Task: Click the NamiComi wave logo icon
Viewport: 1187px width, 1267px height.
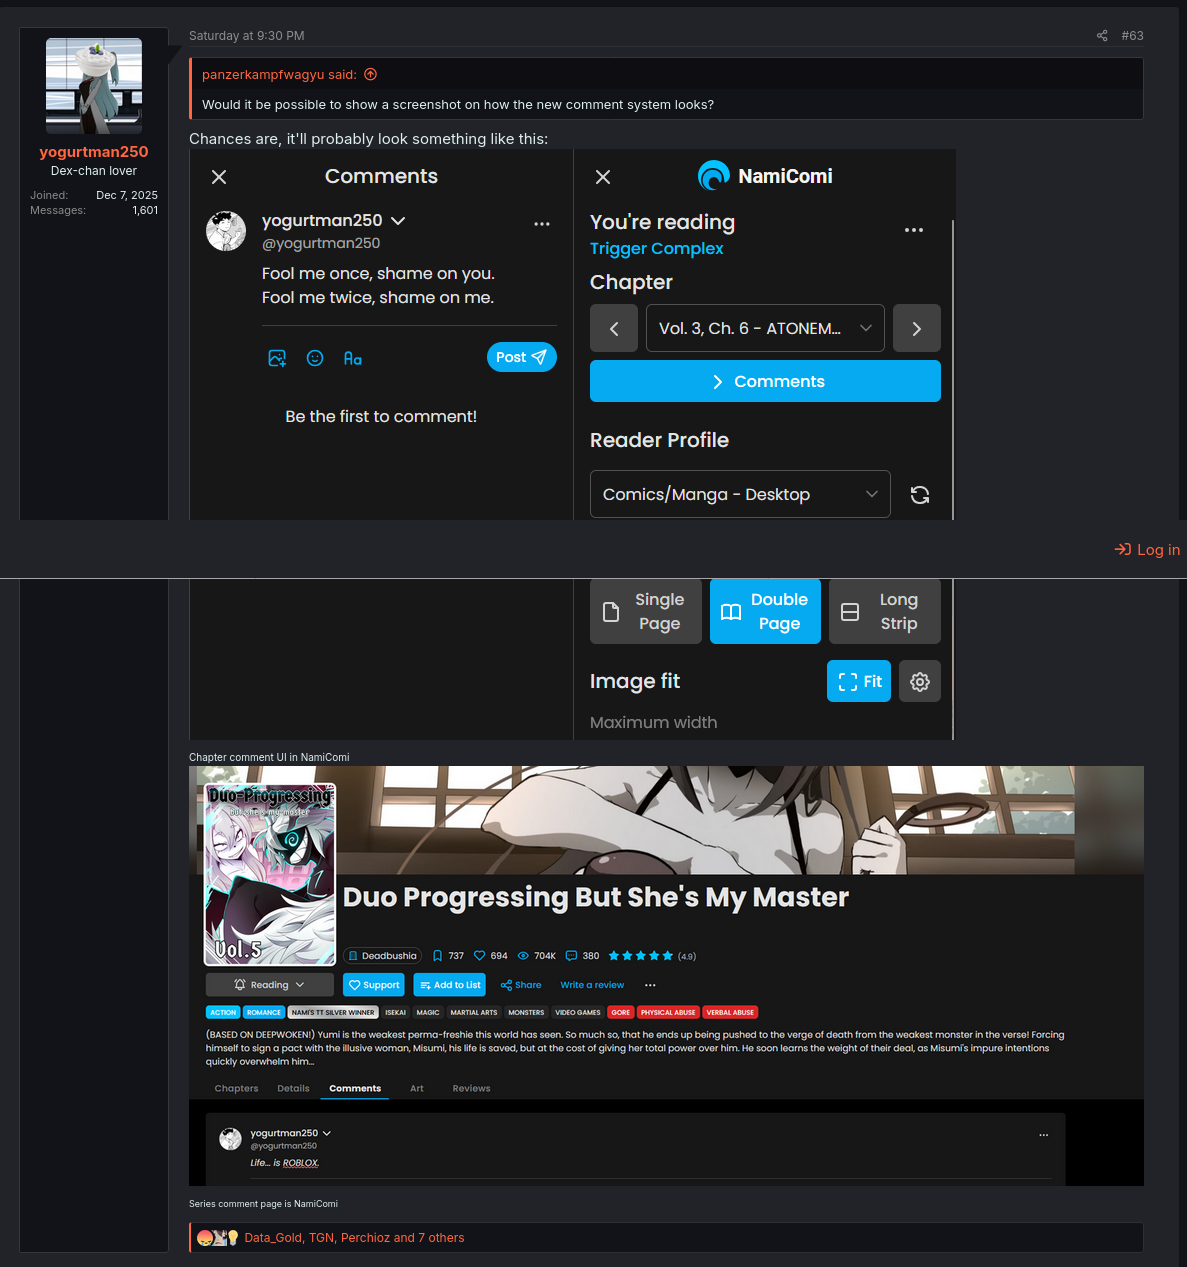Action: click(713, 176)
